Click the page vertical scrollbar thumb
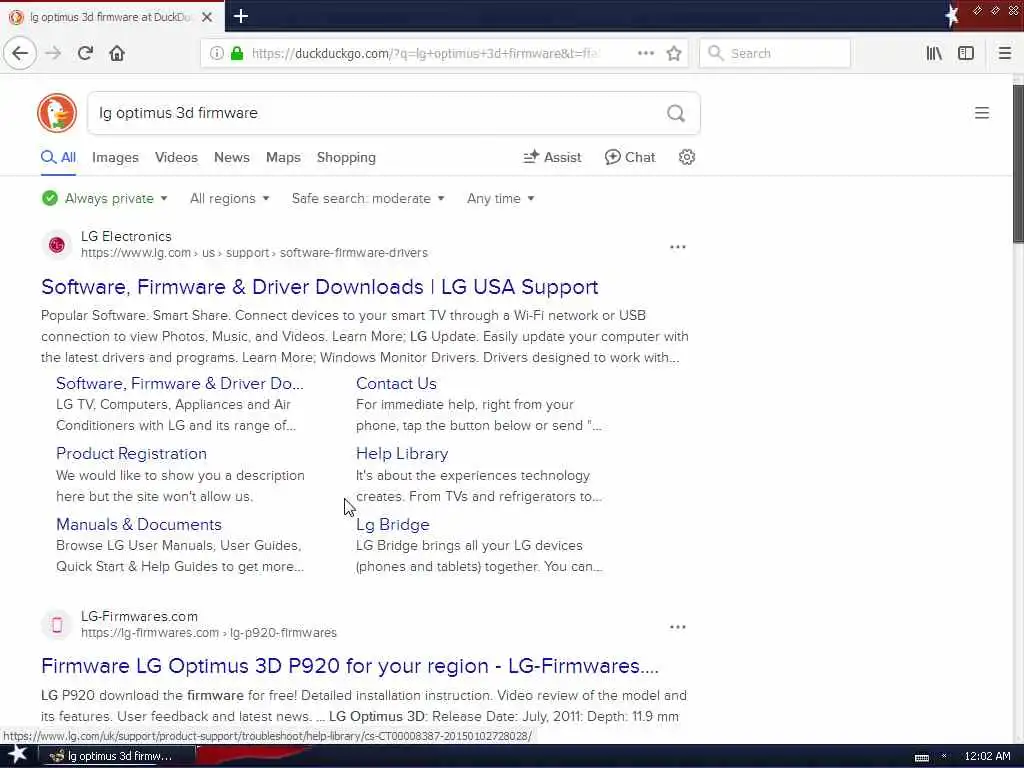 click(x=1017, y=163)
